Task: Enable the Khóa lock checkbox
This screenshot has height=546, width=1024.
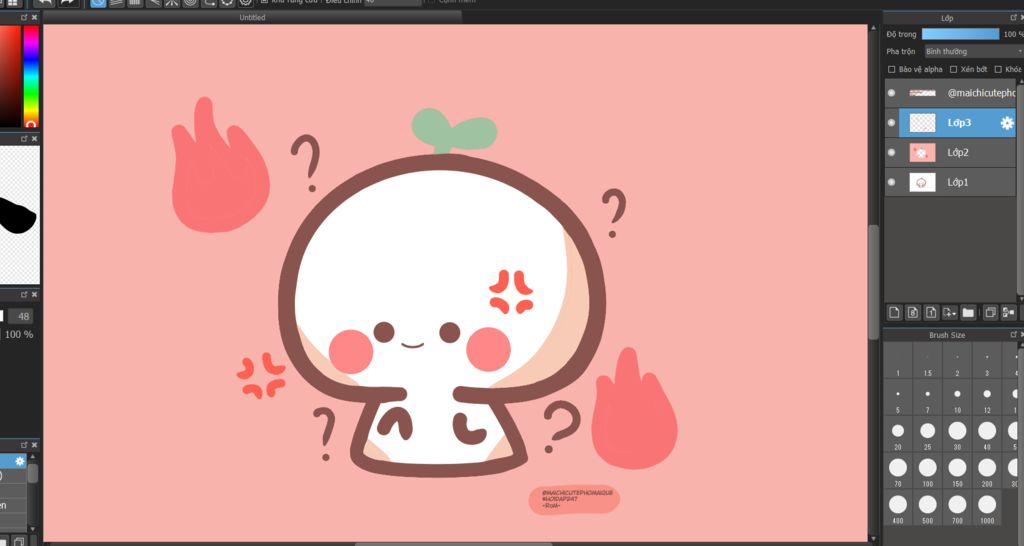Action: 998,69
